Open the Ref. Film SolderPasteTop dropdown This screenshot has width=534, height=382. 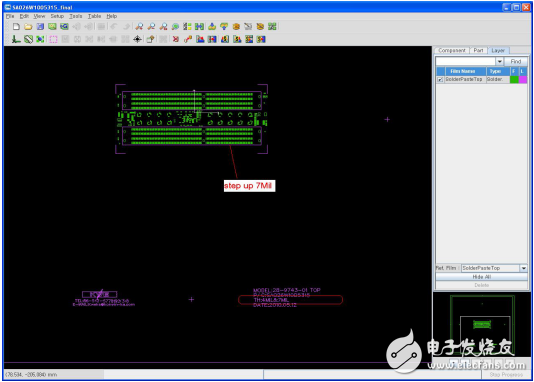click(523, 268)
